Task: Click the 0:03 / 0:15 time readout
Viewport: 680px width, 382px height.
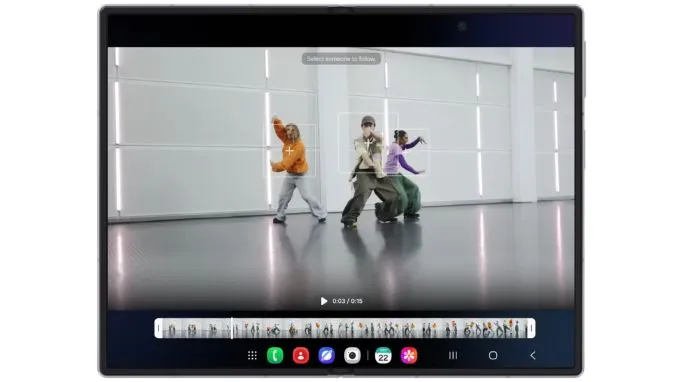Action: 347,301
